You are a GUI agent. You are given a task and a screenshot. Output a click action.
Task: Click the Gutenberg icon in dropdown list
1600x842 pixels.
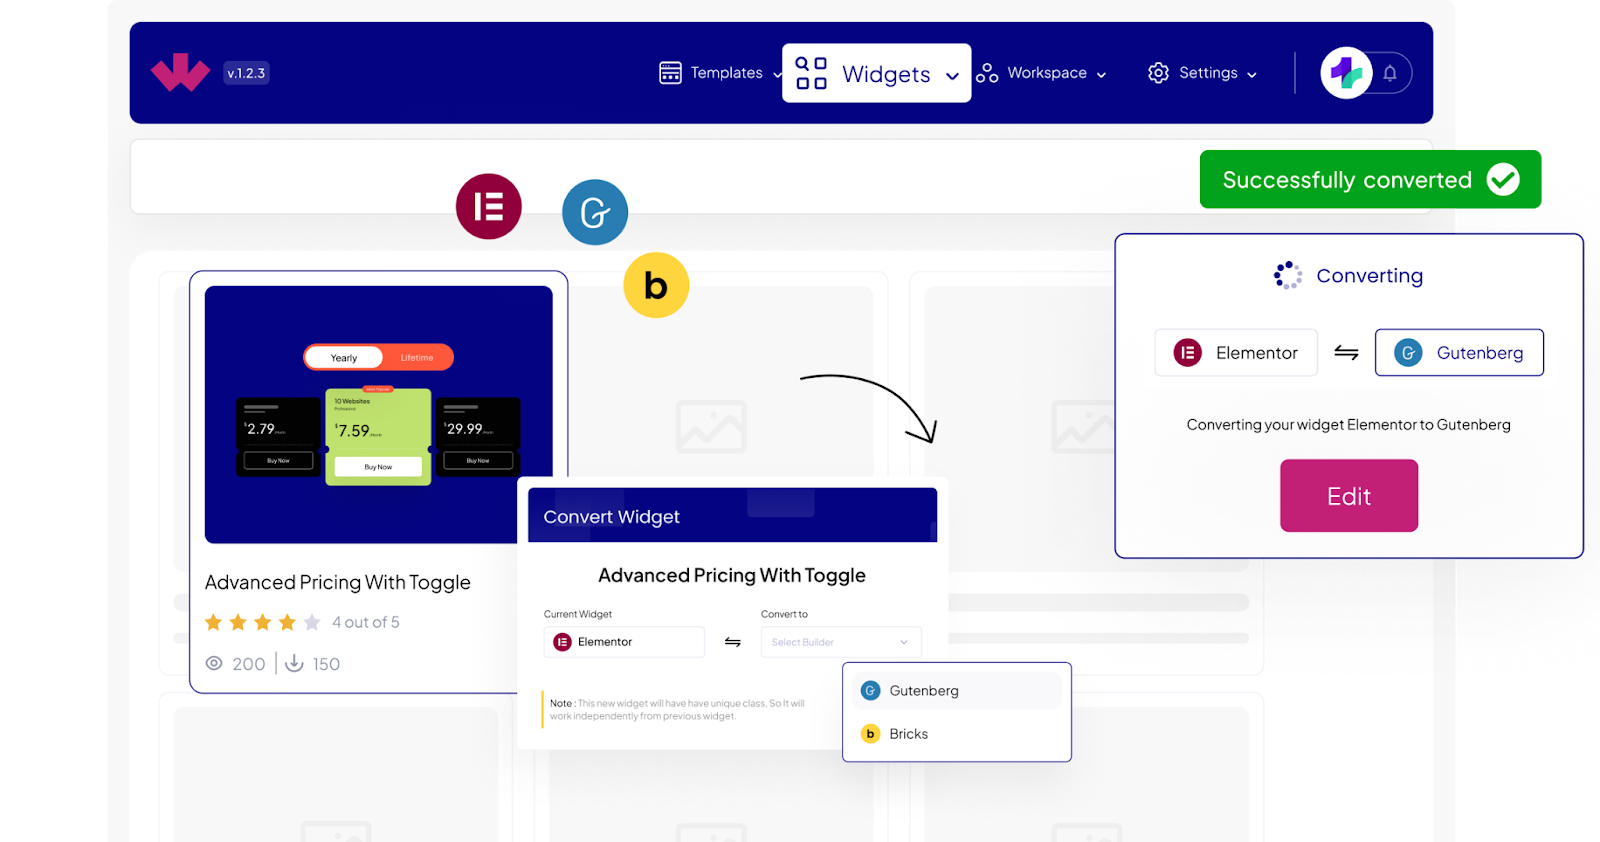(871, 691)
